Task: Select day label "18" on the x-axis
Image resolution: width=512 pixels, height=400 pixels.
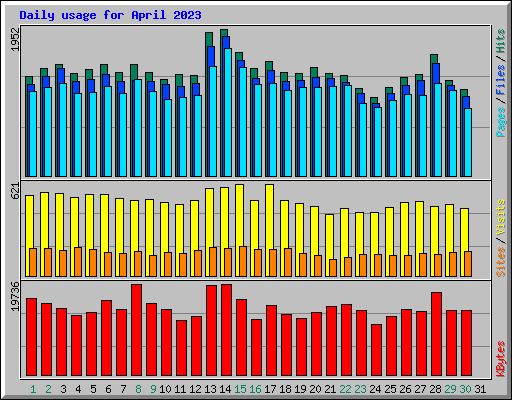Action: [x=285, y=389]
